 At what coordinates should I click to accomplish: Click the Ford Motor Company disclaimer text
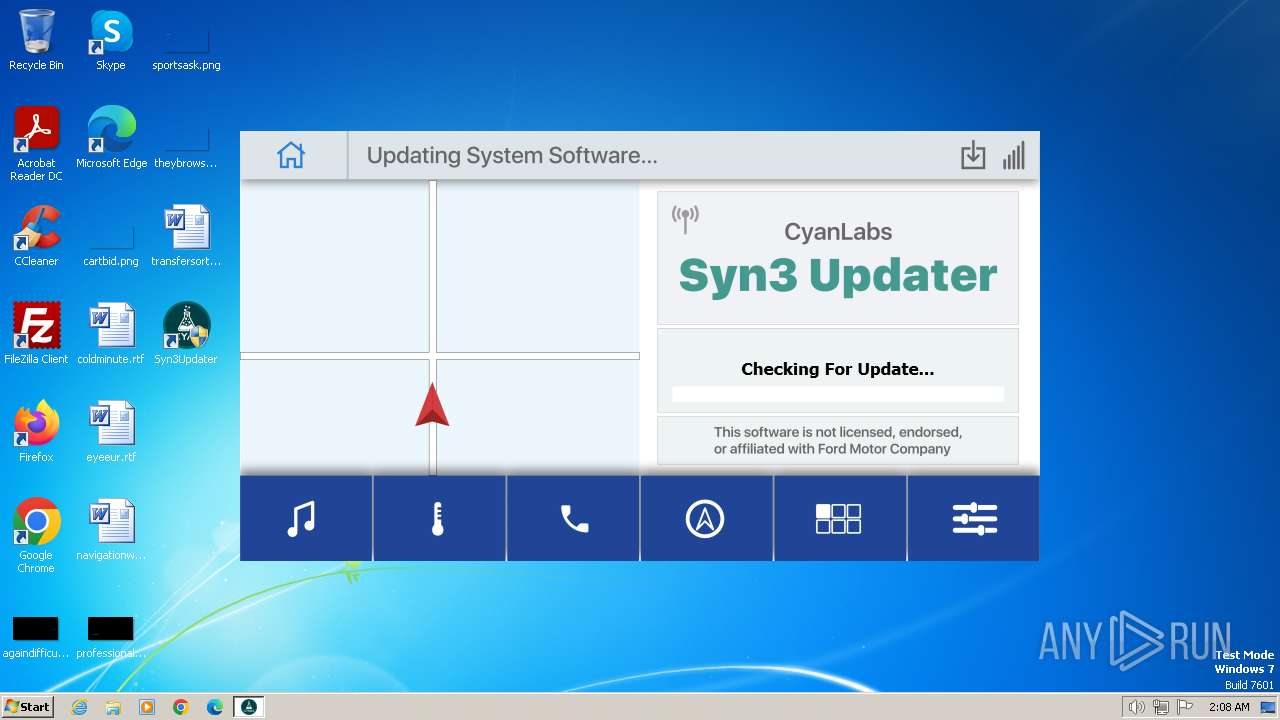838,441
